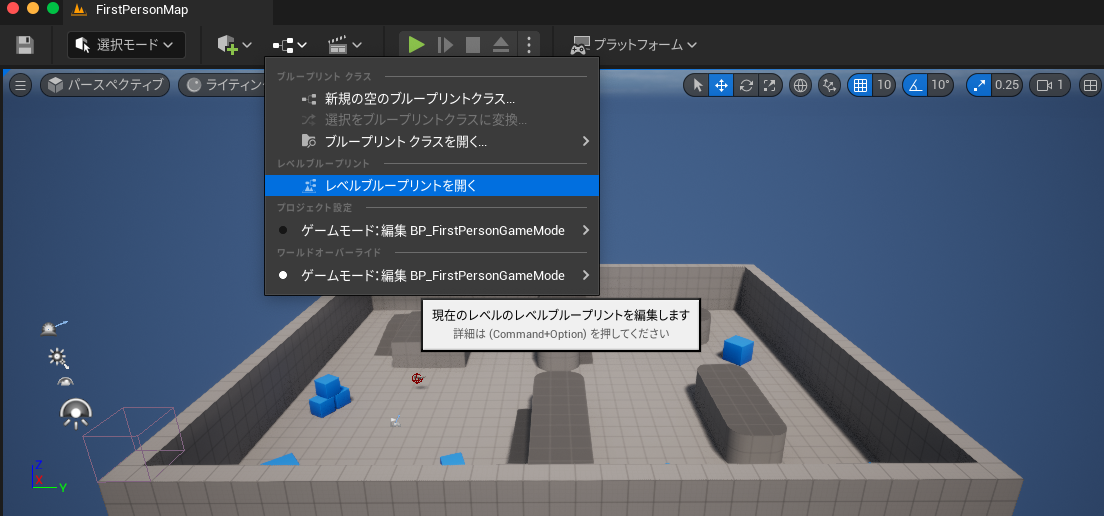Screen dimensions: 1104x516
Task: Toggle grid snapping on or off
Action: (859, 85)
